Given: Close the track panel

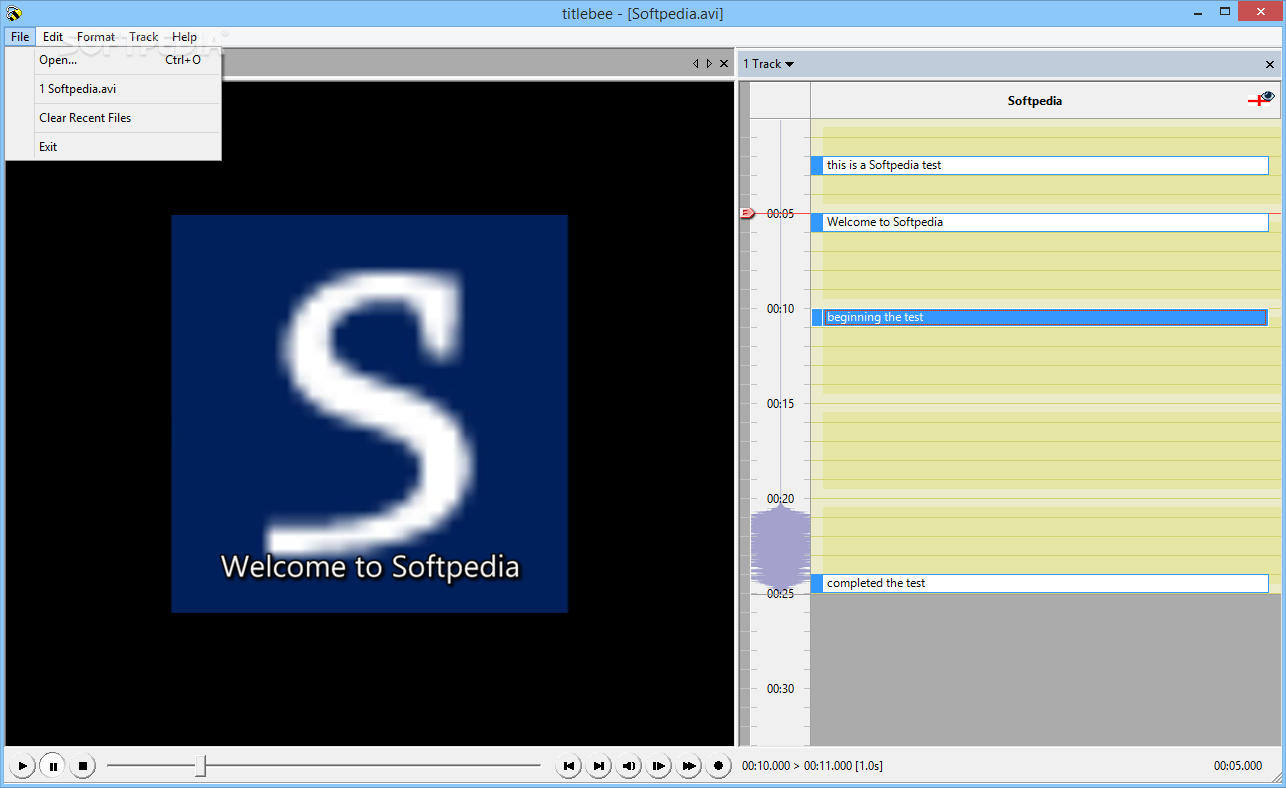Looking at the screenshot, I should pos(1270,64).
